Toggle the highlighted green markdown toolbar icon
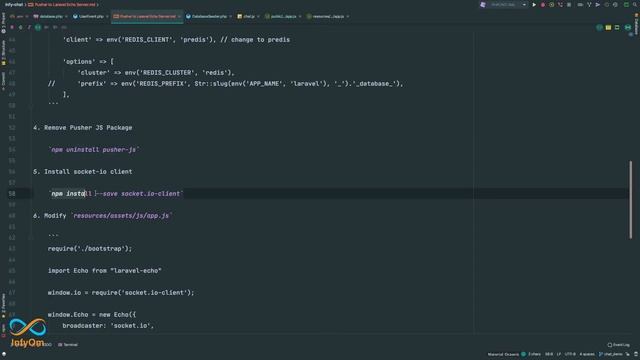Viewport: 640px width, 360px height. point(38,27)
